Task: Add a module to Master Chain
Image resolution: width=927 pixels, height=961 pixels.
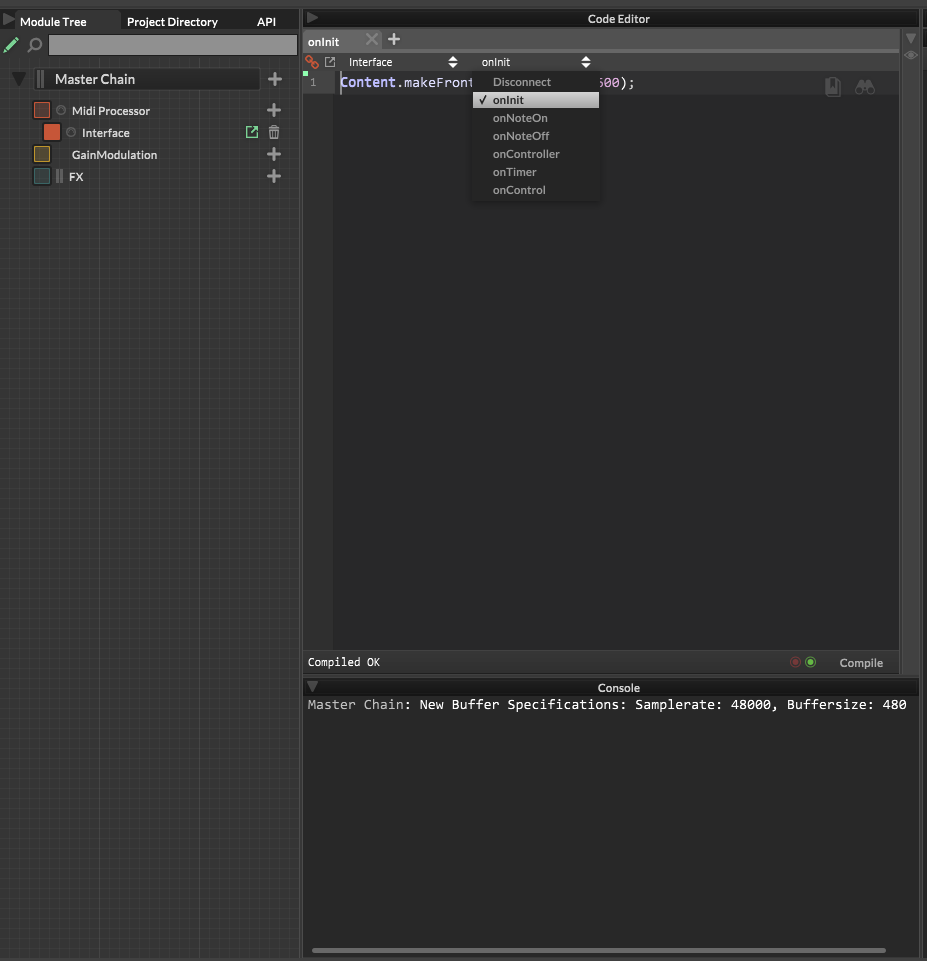Action: point(275,79)
